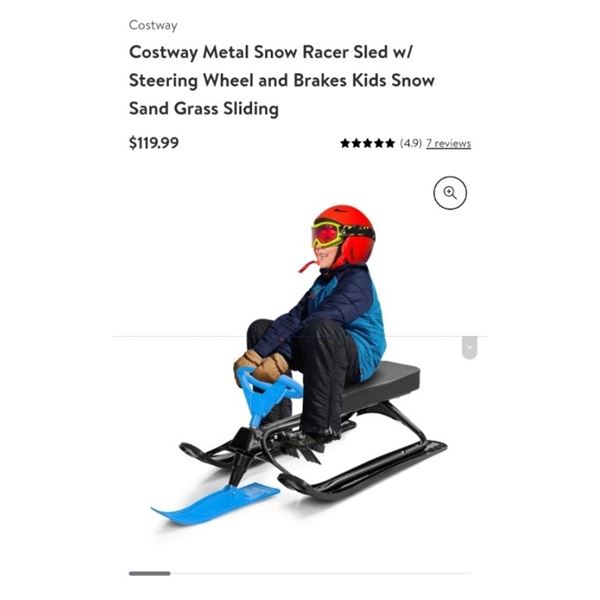
Task: Expand the gray chevron-down pull tab
Action: coord(470,347)
